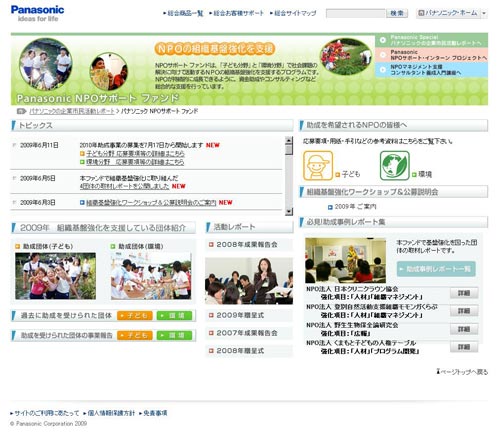Click orange 子ども button beside 過去に助成を受けられた団体

[x=135, y=315]
